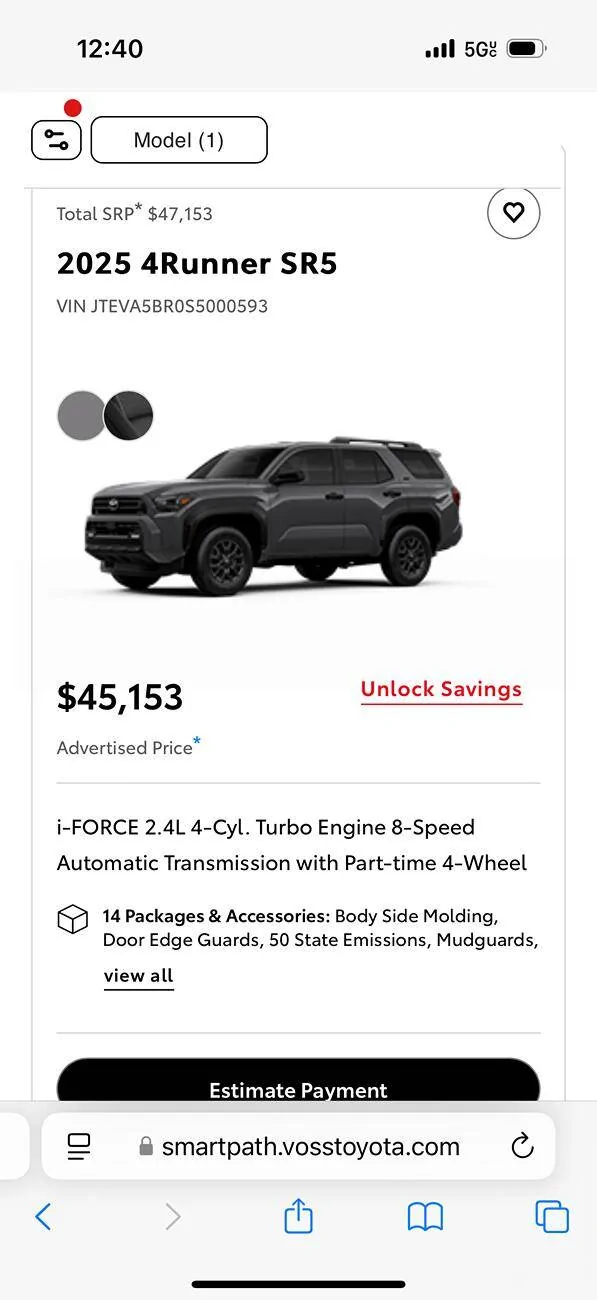
Task: Tap the padlock icon next to the URL
Action: point(147,1147)
